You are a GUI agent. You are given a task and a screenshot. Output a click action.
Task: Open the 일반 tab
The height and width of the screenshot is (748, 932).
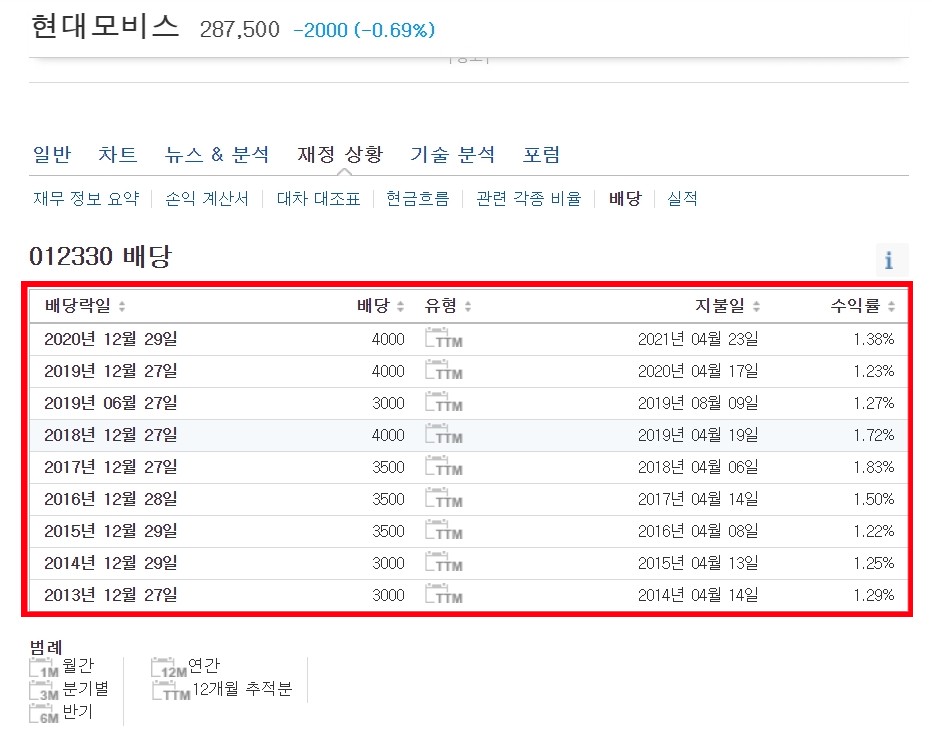(x=52, y=155)
